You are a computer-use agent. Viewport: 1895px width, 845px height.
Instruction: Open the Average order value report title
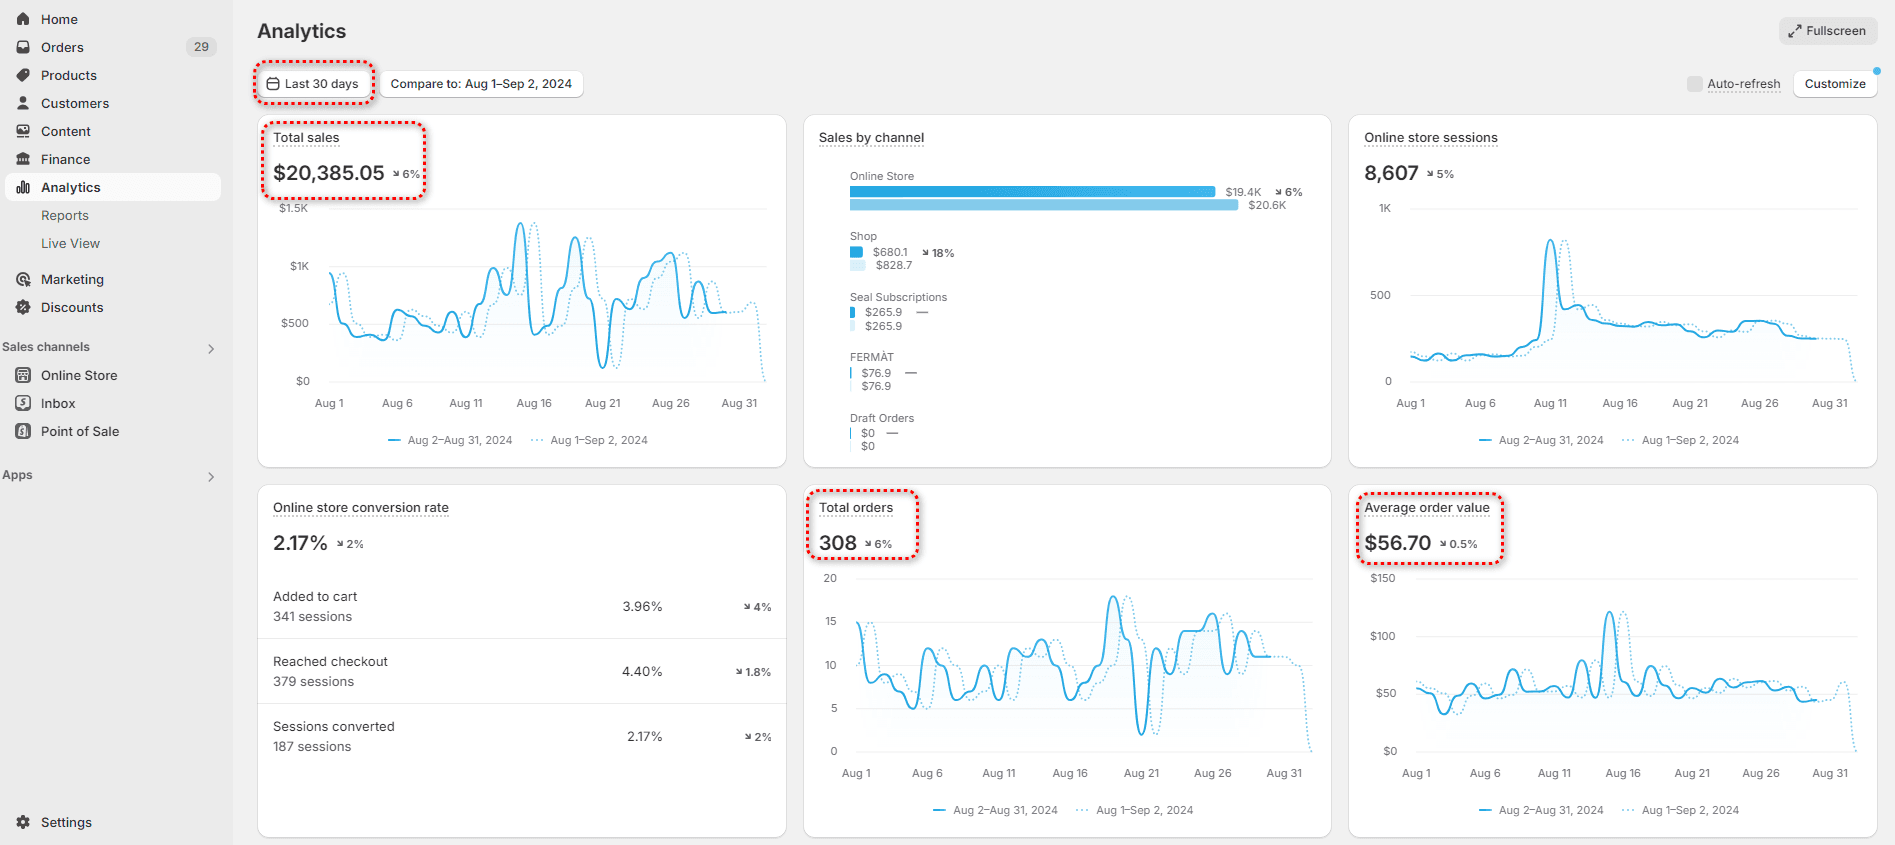(x=1427, y=508)
